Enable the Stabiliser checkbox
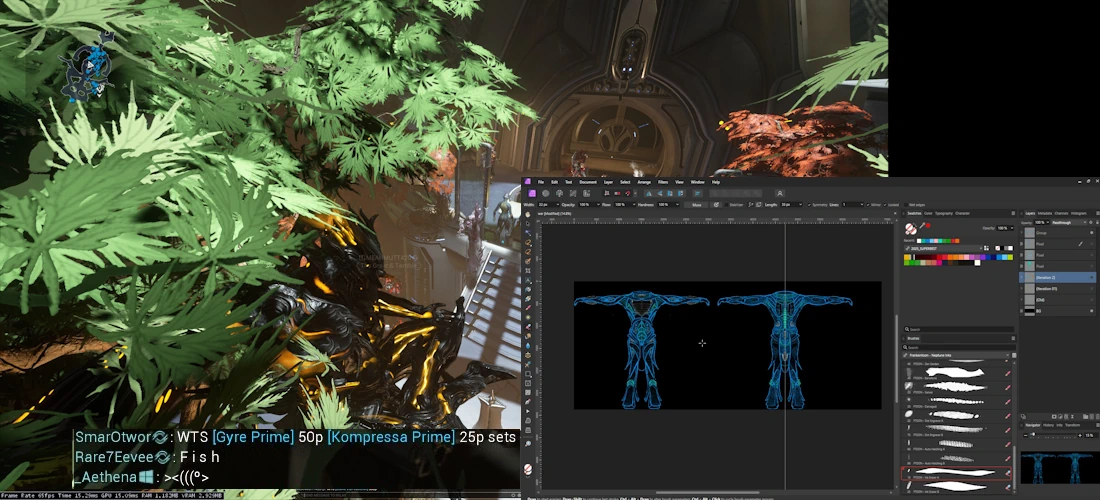This screenshot has height=500, width=1100. [726, 205]
